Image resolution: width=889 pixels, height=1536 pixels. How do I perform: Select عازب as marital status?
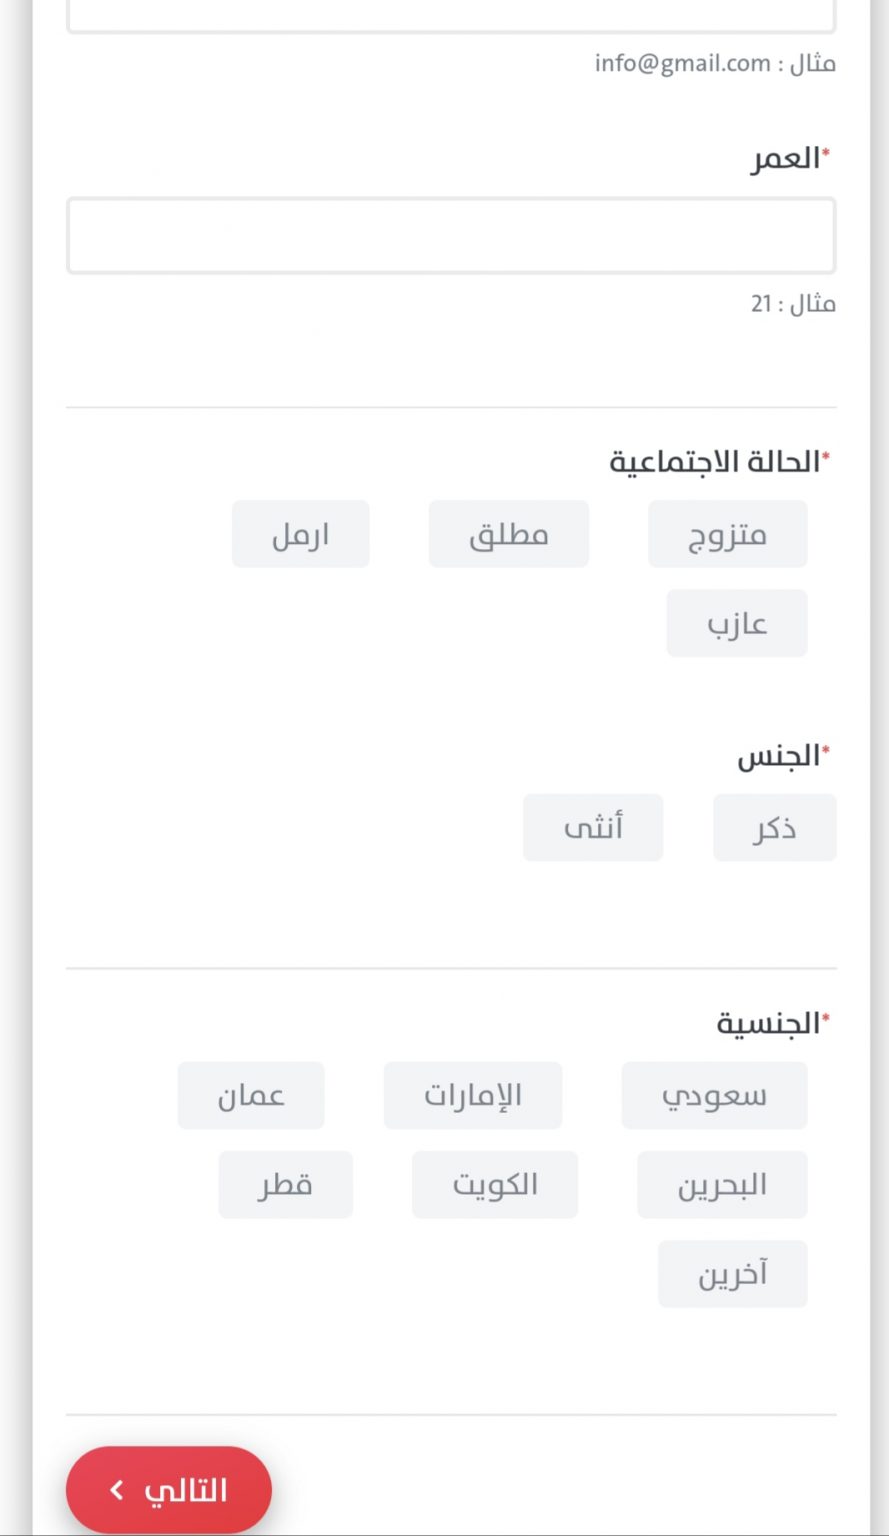coord(736,623)
